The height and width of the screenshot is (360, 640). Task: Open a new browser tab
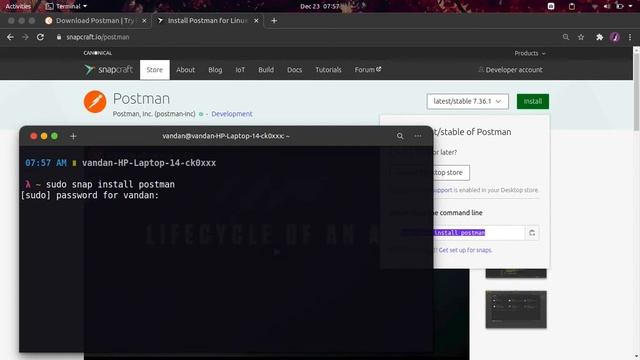pos(274,20)
